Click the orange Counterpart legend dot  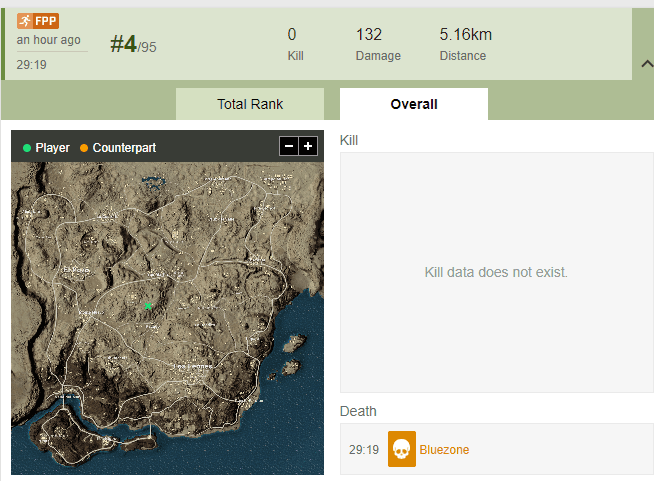click(84, 148)
